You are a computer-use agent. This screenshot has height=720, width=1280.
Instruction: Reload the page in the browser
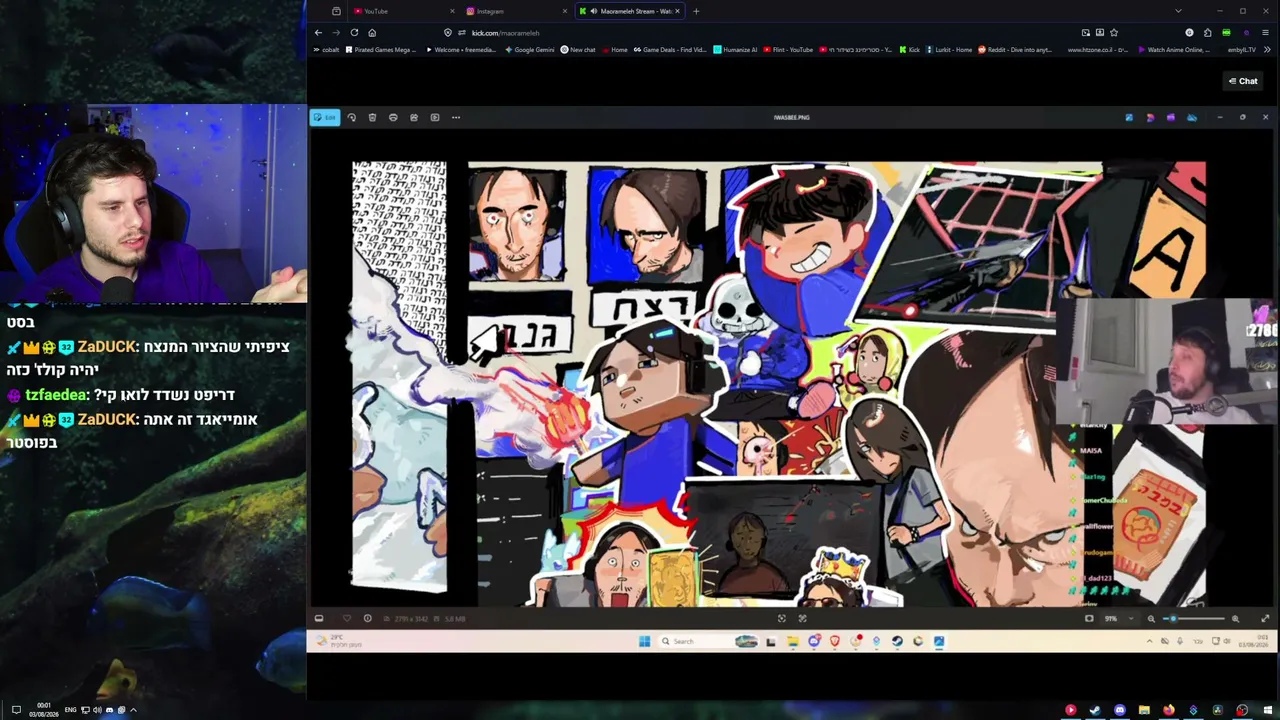click(x=354, y=33)
